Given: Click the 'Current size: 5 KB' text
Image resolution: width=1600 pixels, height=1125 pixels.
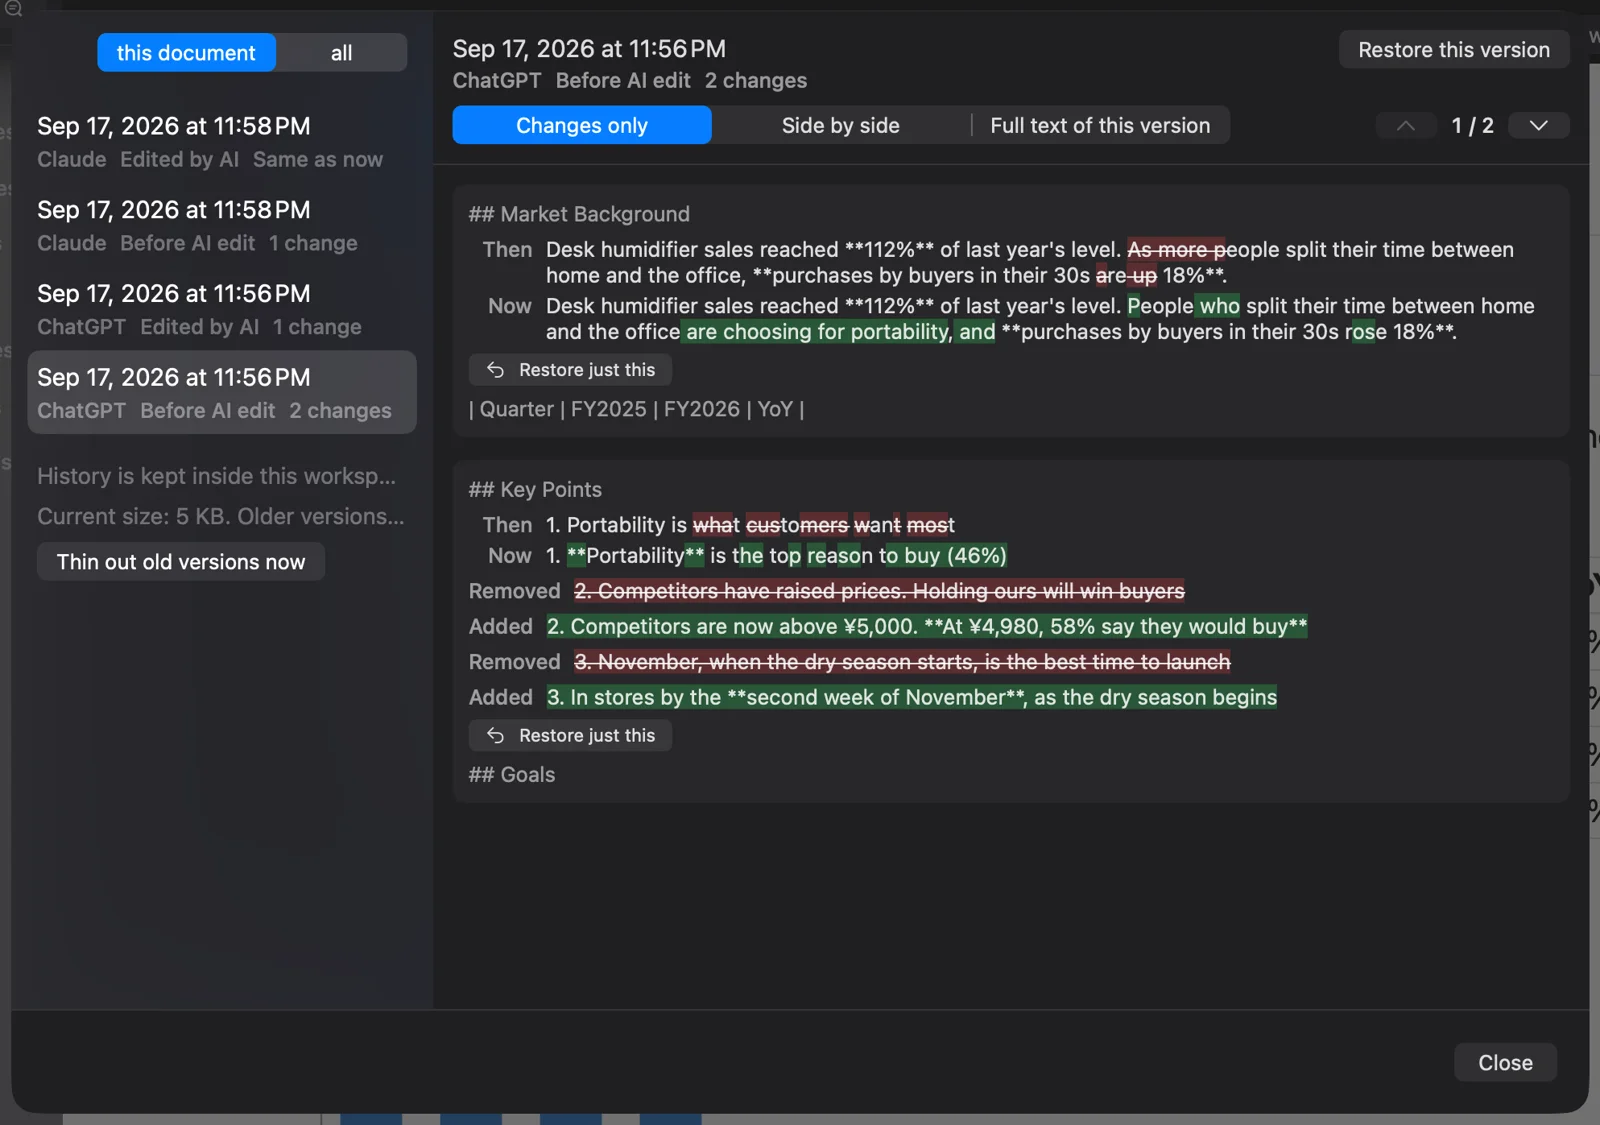Looking at the screenshot, I should (x=221, y=517).
